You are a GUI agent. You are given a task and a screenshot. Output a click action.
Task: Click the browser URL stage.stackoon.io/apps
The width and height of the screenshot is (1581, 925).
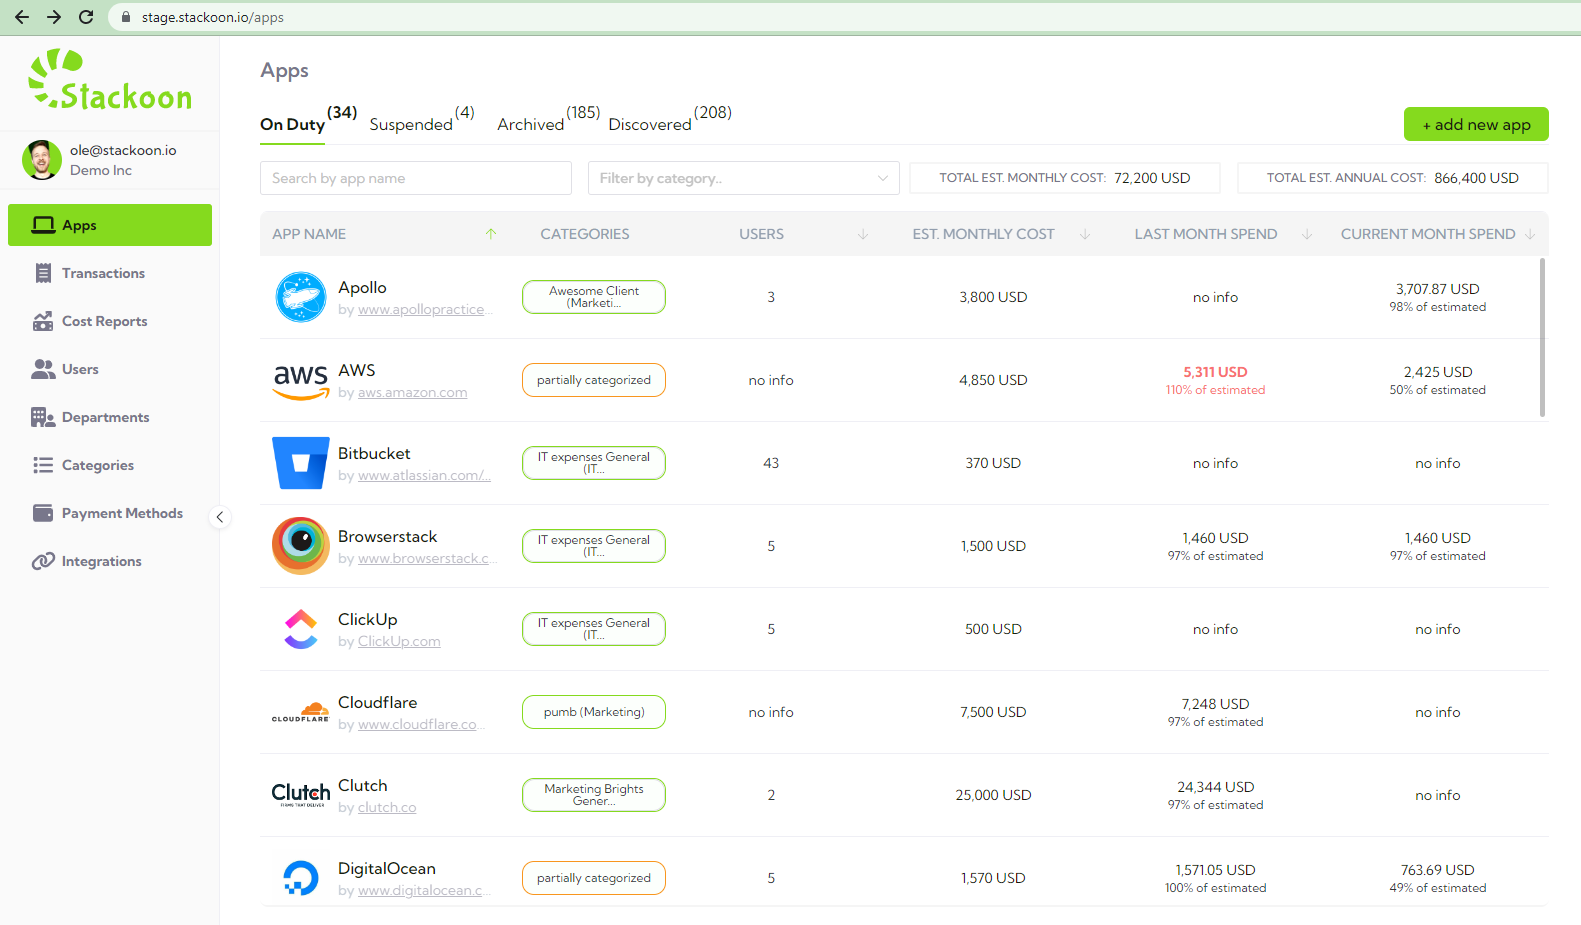click(213, 17)
